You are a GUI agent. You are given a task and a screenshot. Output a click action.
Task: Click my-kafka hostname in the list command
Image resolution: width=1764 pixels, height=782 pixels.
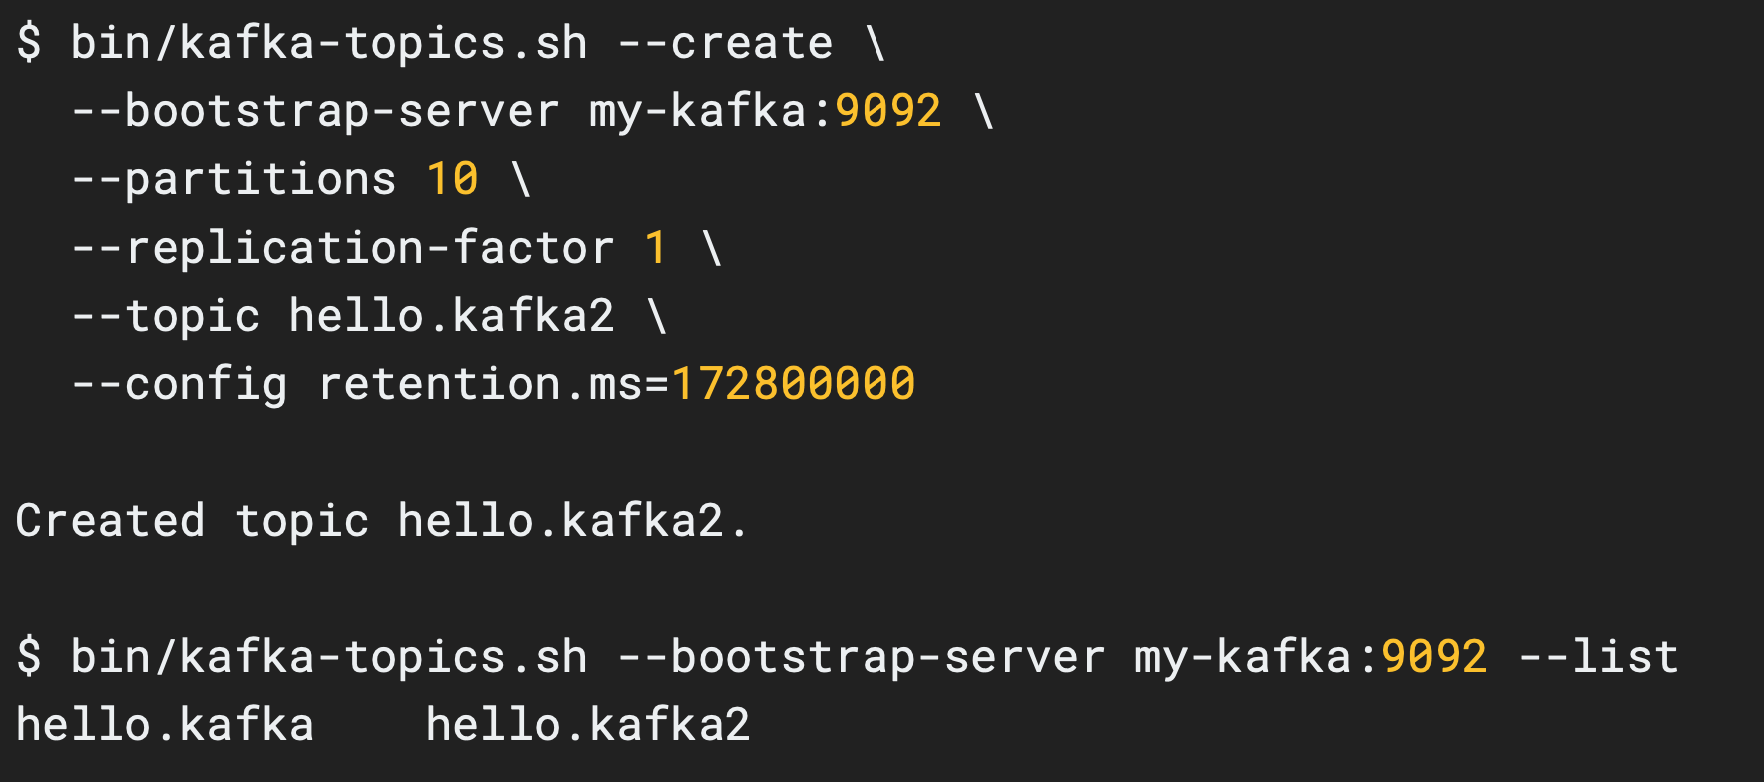coord(1242,658)
